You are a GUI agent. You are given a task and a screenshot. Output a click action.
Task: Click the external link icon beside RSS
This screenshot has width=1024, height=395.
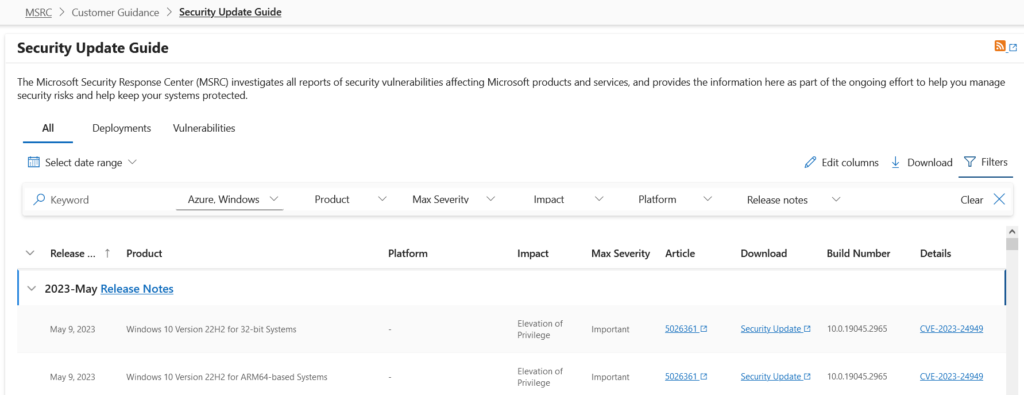click(1013, 47)
